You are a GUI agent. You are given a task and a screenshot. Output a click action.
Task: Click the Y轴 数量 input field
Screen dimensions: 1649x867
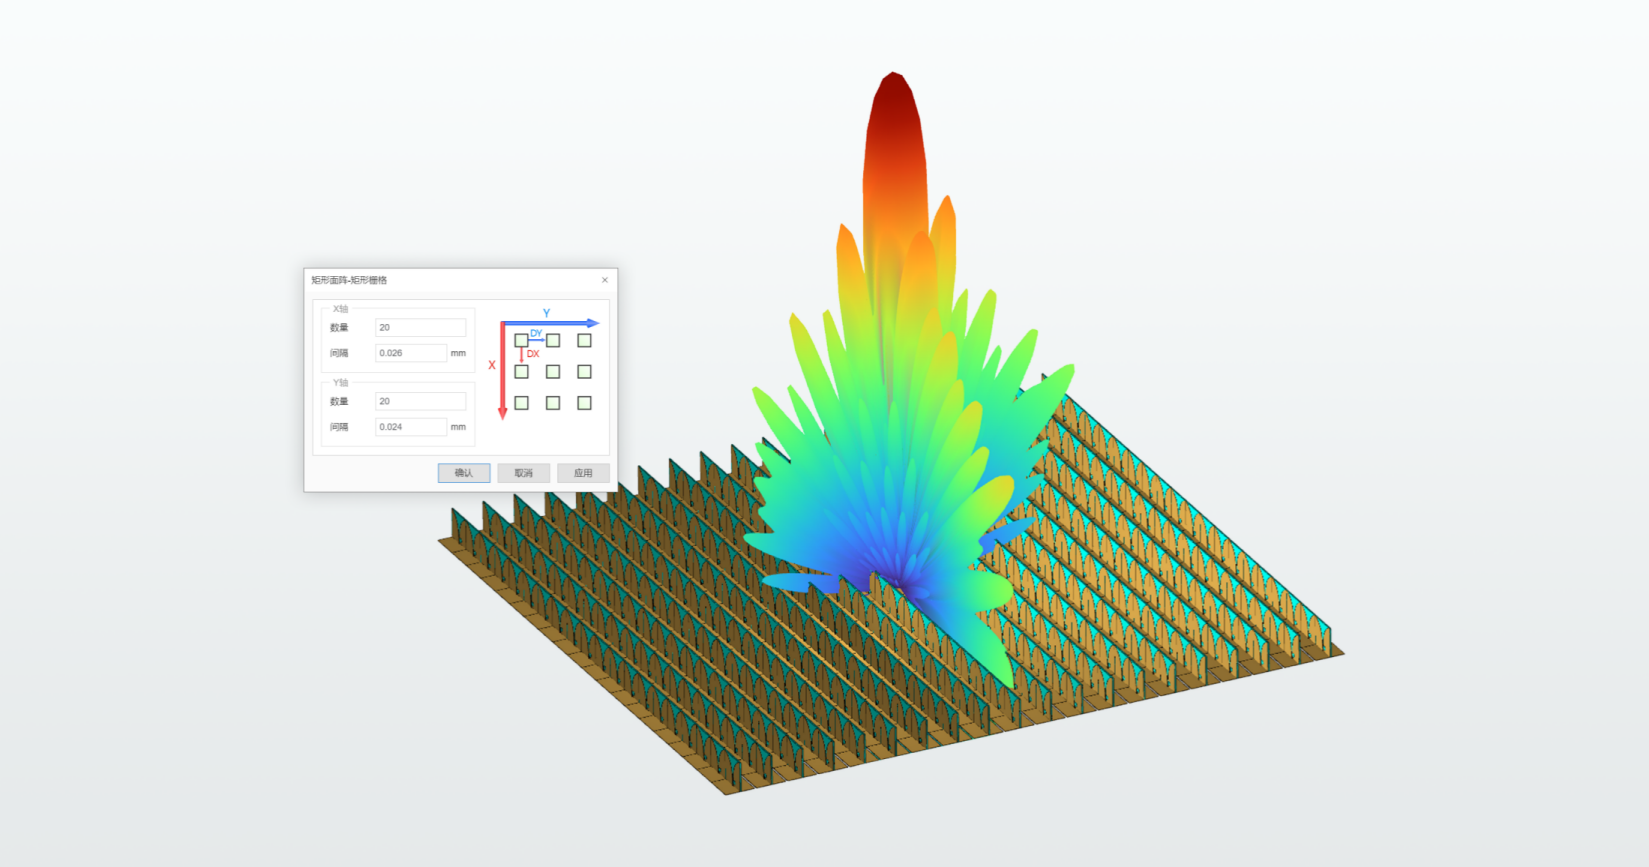(x=420, y=401)
